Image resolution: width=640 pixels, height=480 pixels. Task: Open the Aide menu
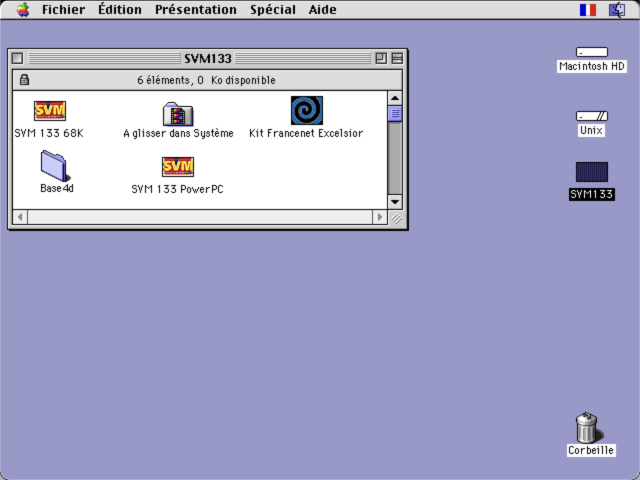point(322,9)
